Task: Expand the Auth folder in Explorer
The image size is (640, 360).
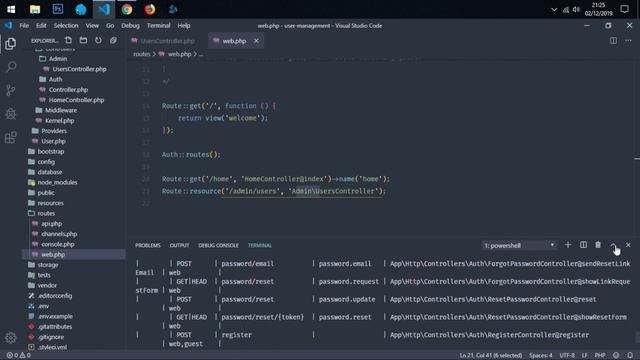Action: tap(56, 79)
